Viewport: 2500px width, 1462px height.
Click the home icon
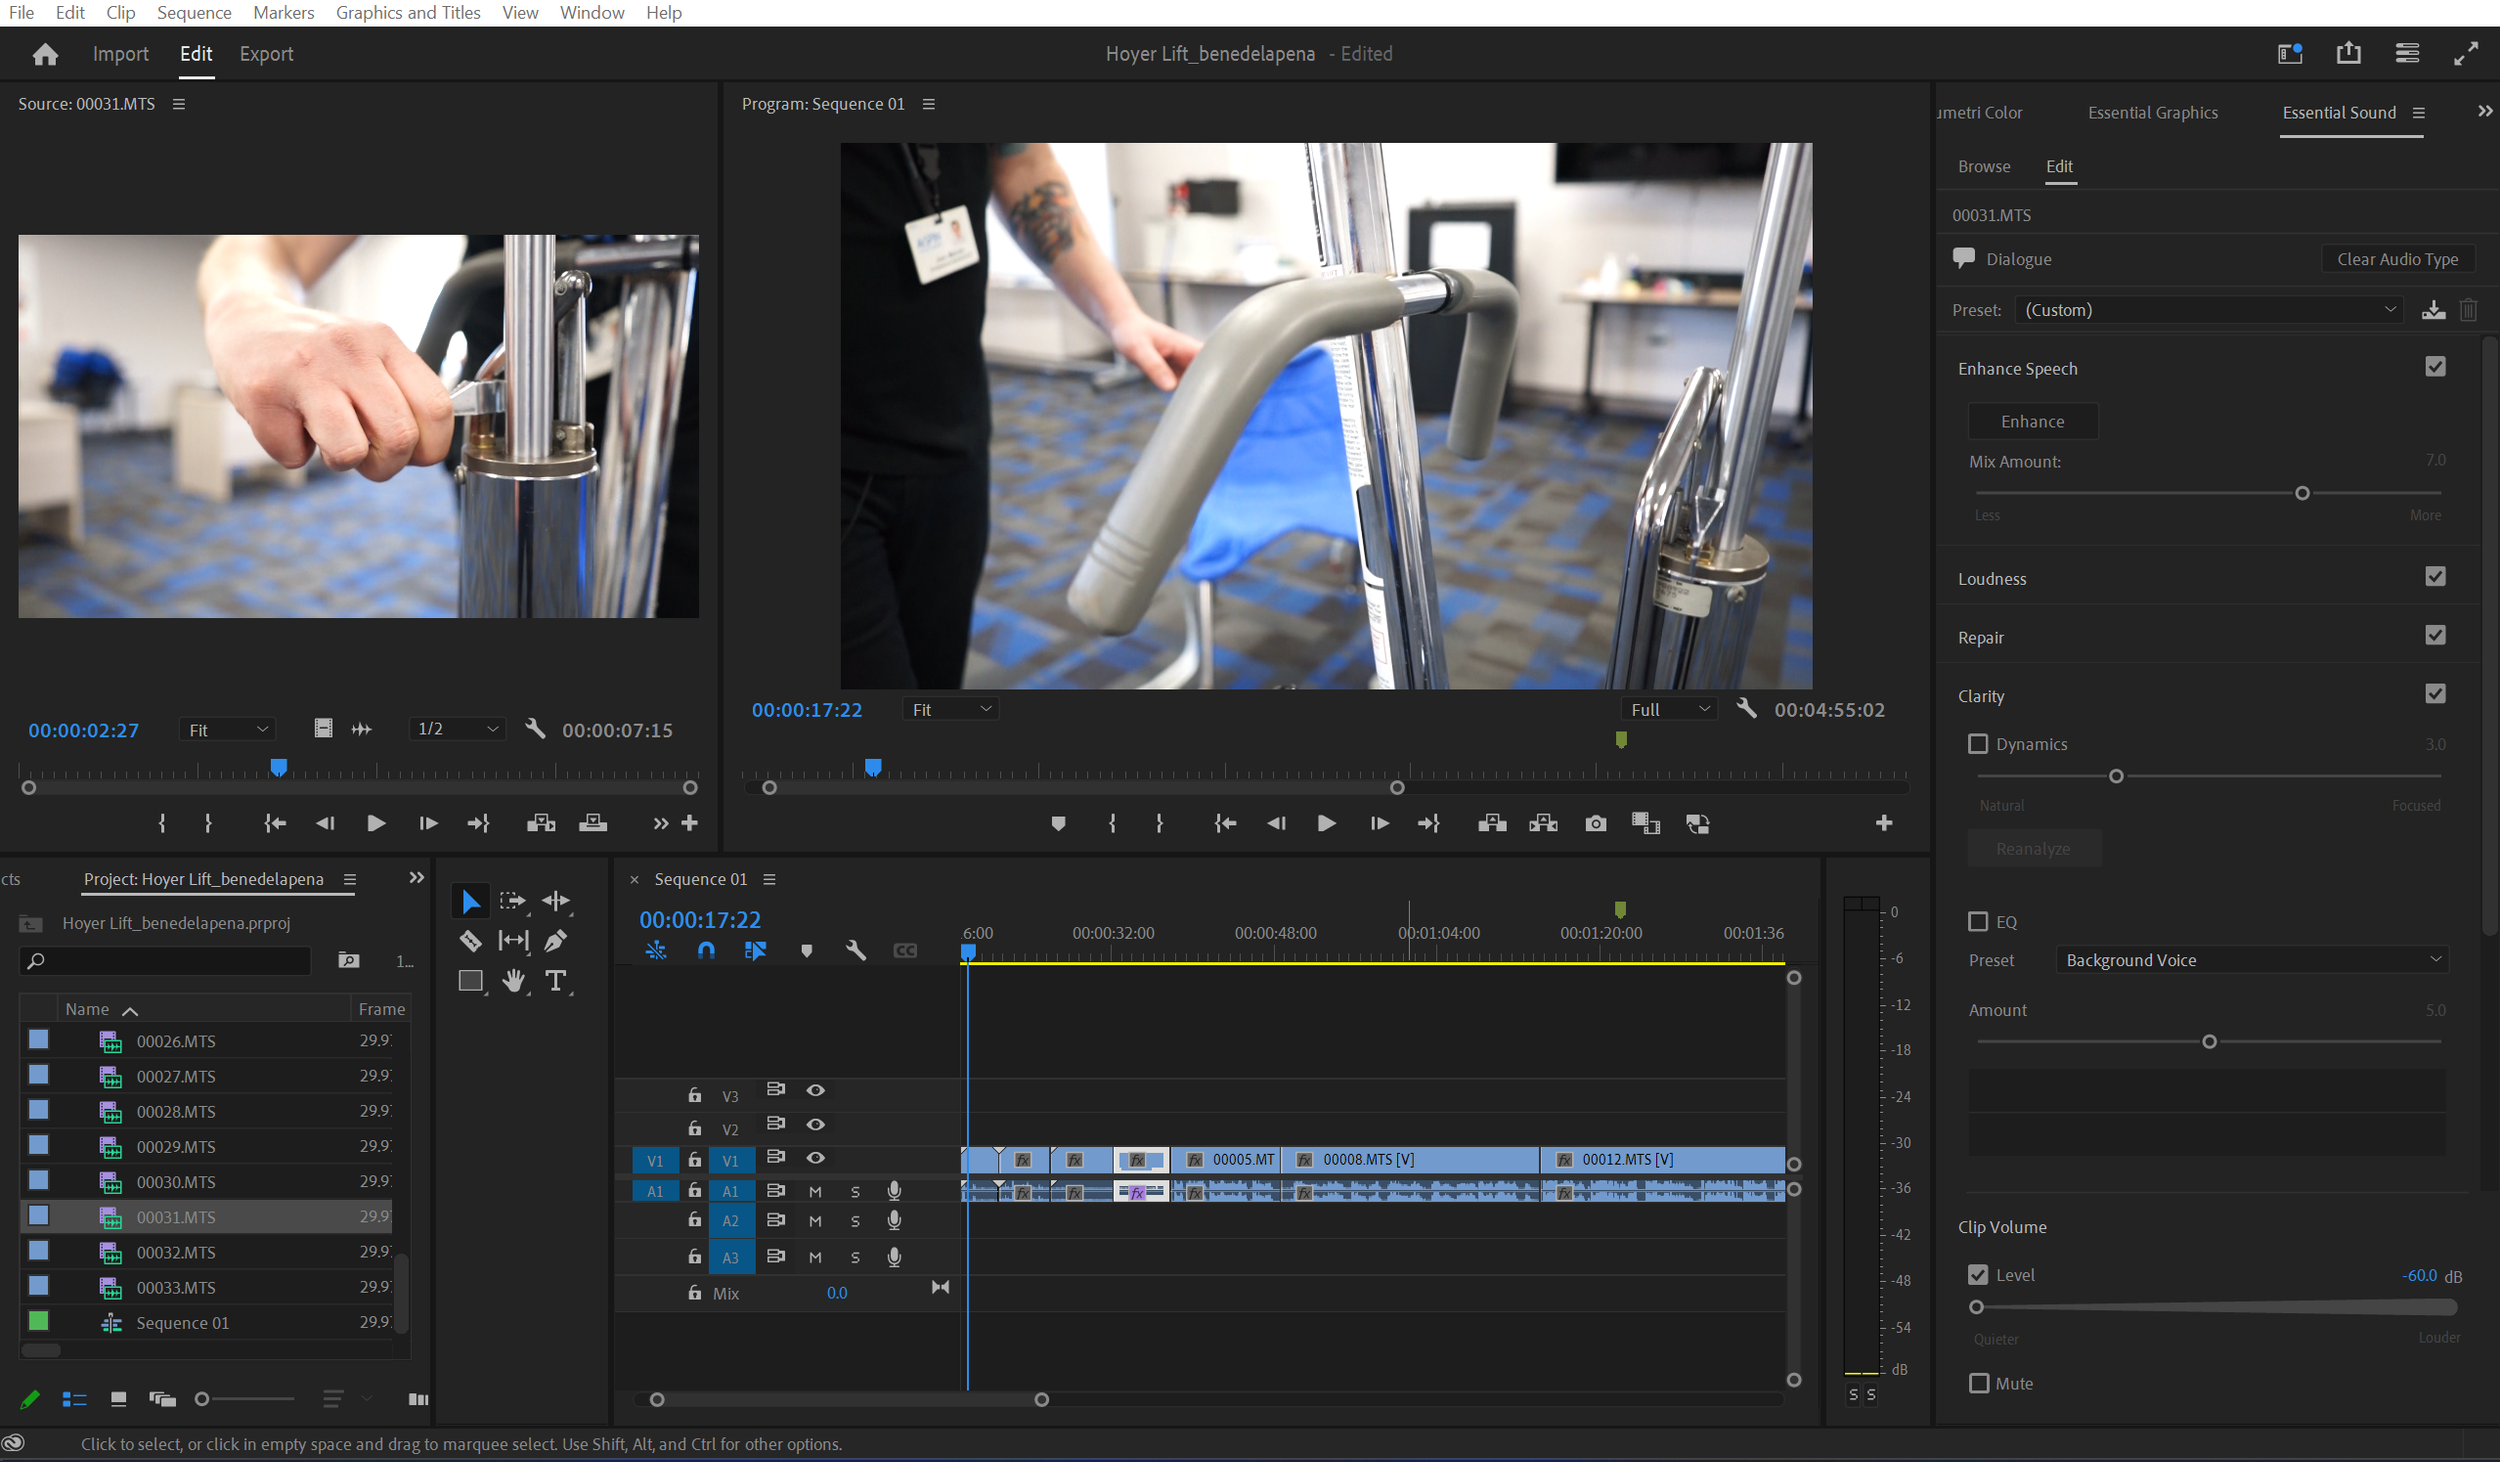tap(45, 54)
